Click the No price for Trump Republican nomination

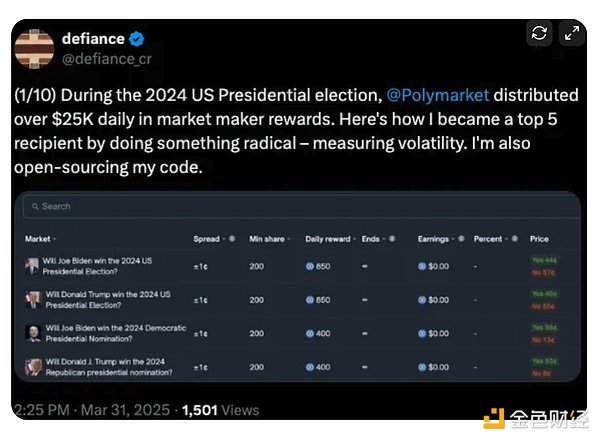541,373
